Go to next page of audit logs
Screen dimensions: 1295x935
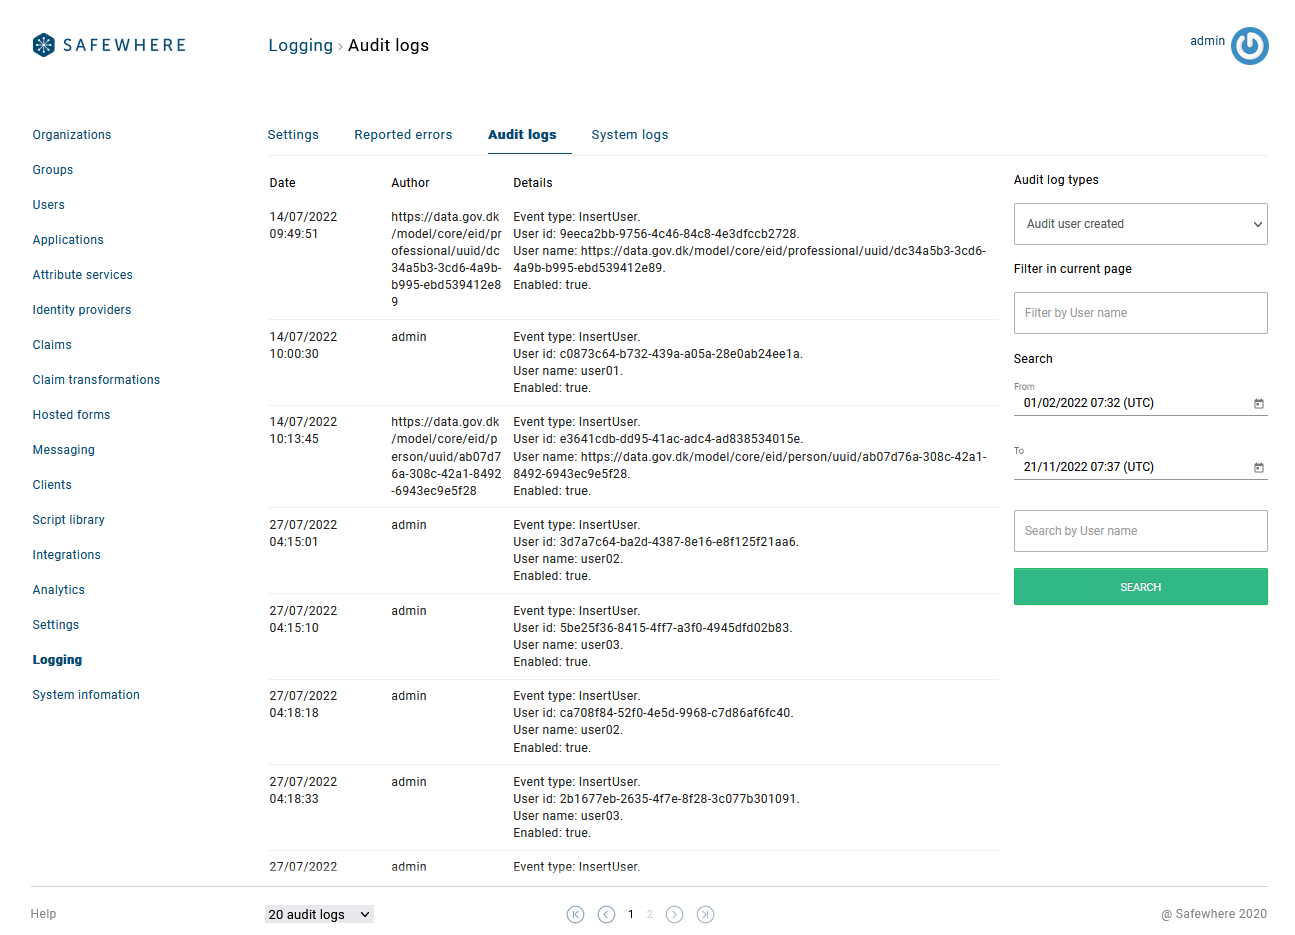tap(674, 914)
